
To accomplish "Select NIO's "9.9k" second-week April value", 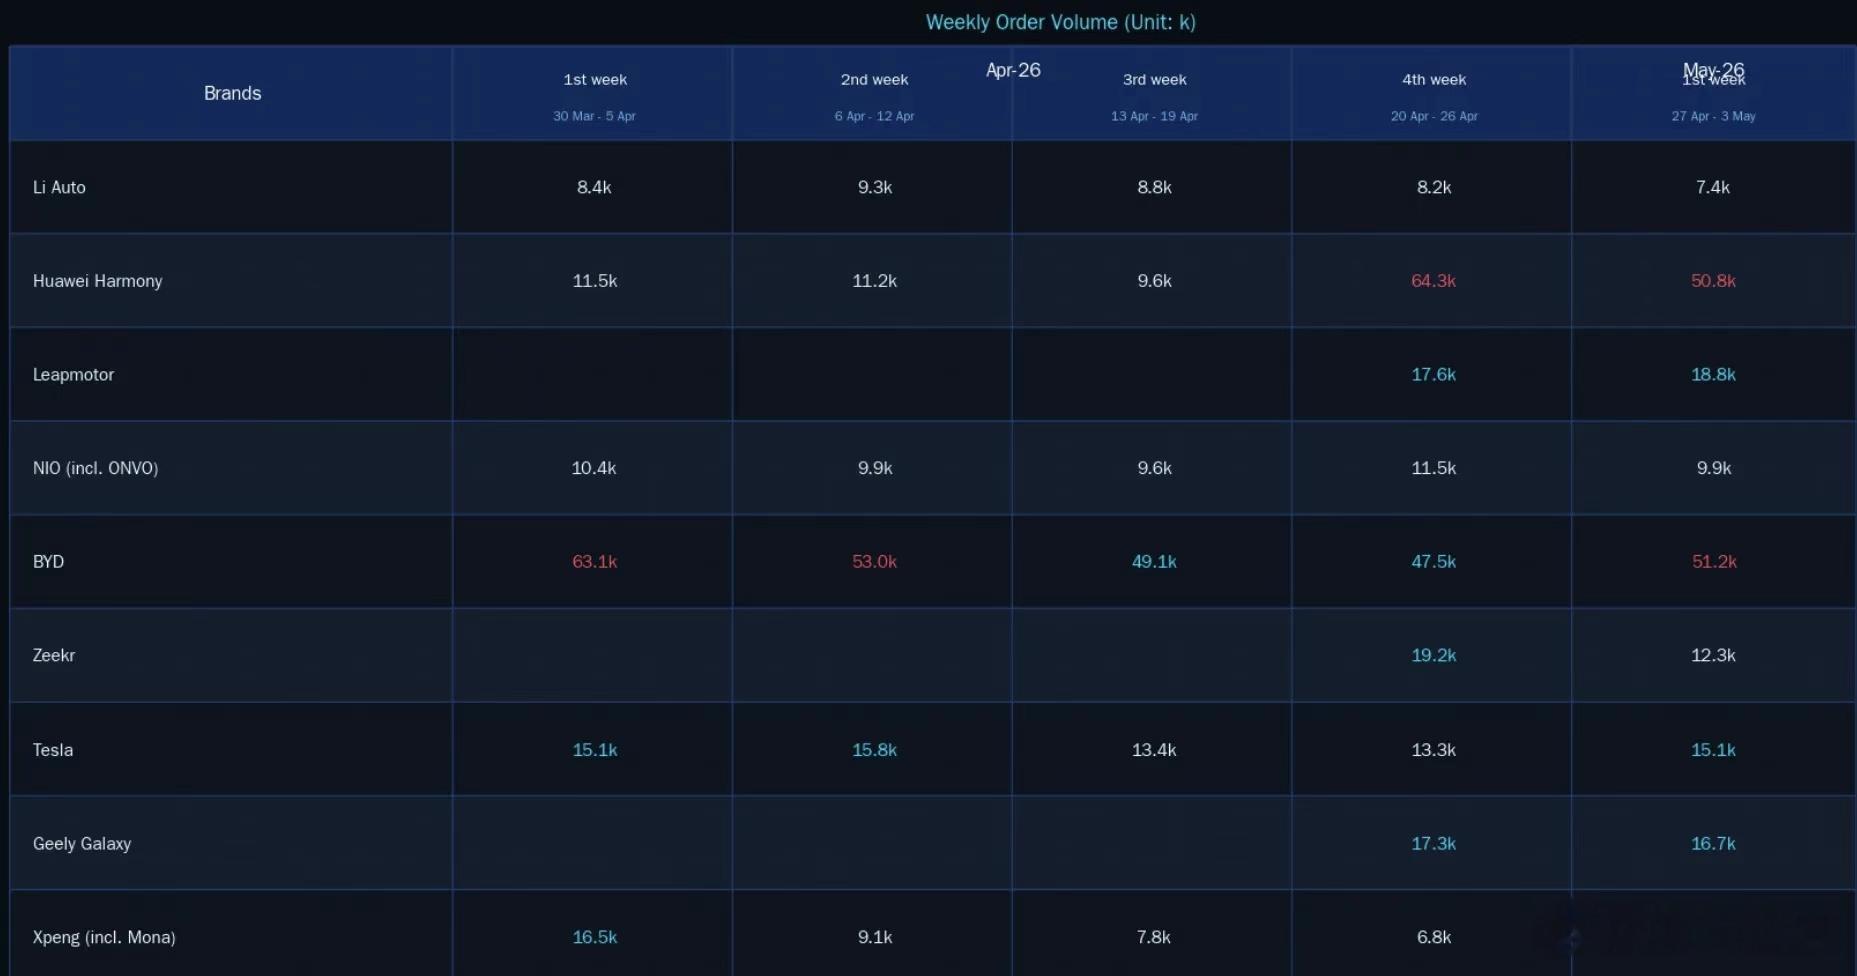I will click(875, 468).
